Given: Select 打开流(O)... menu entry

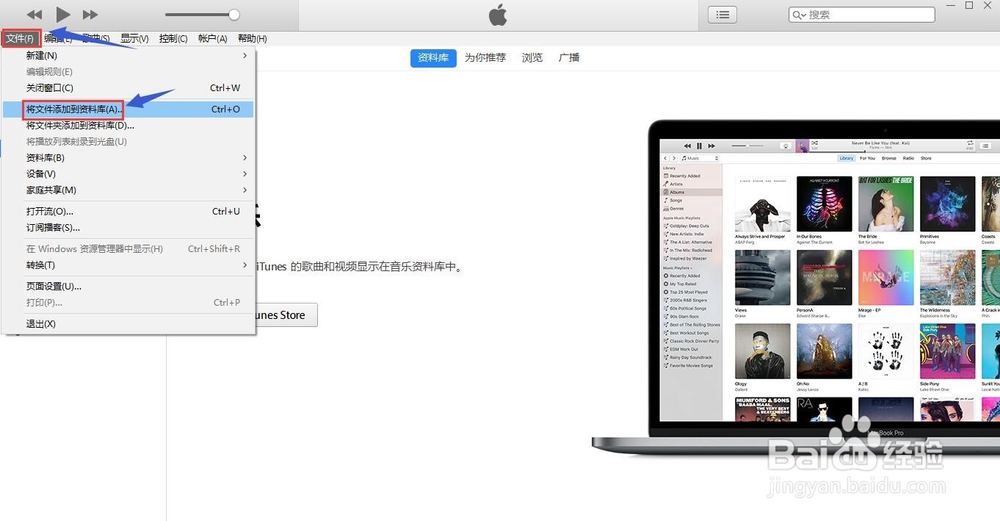Looking at the screenshot, I should click(x=128, y=211).
